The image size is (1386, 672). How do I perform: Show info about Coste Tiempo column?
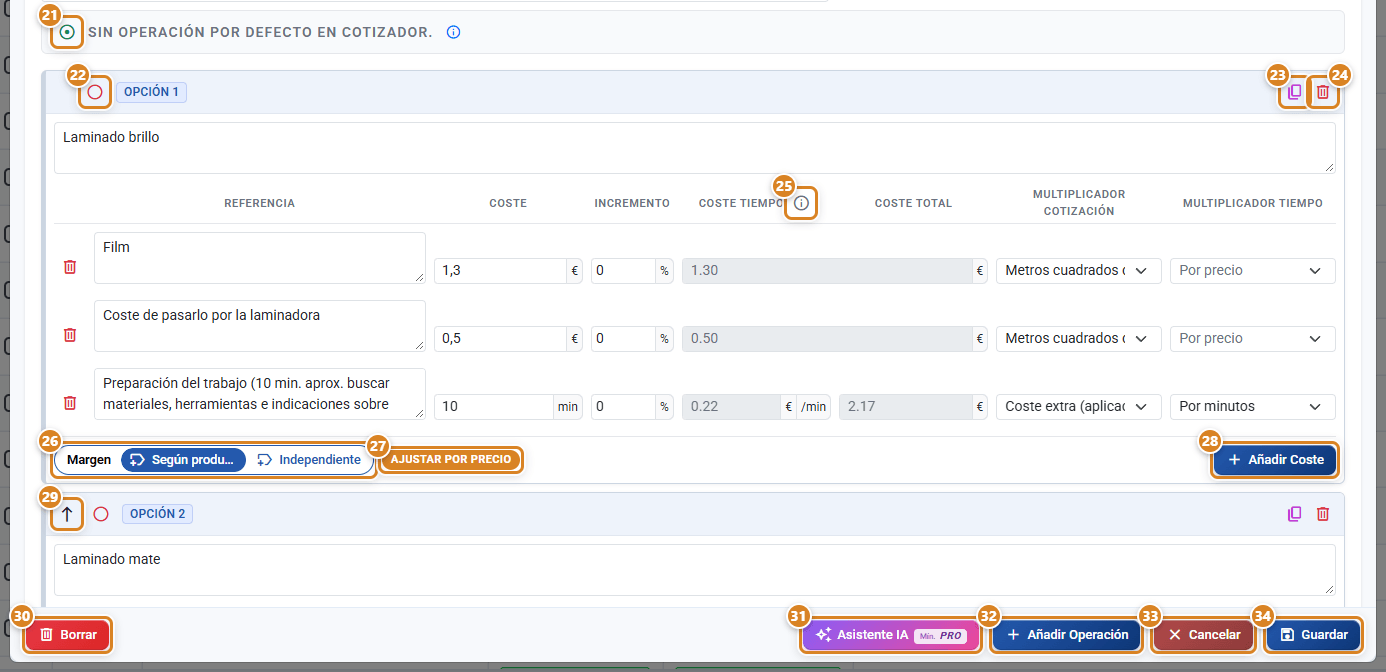pos(801,204)
